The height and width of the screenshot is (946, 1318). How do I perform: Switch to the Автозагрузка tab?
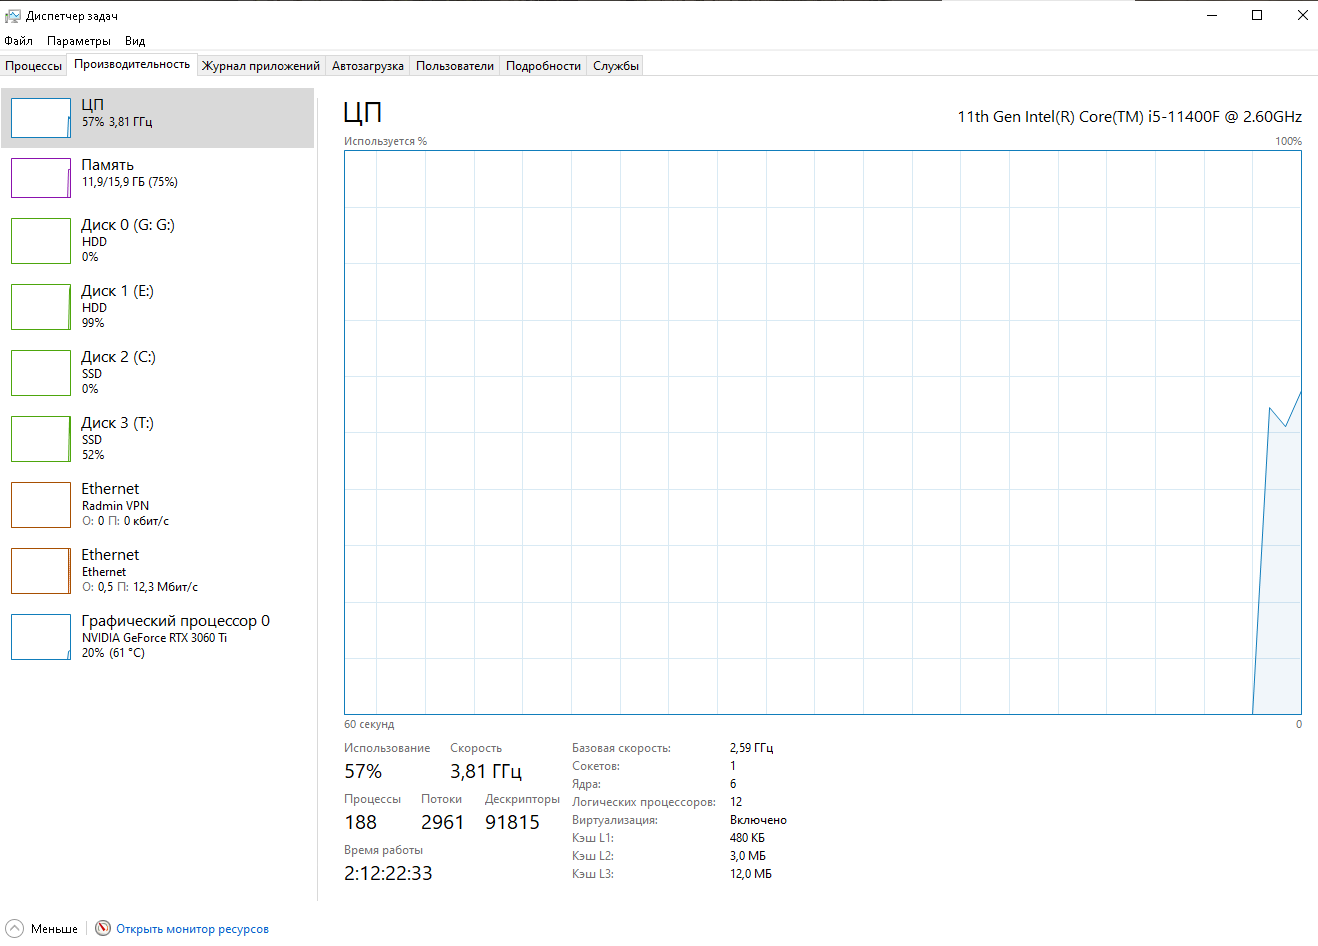pyautogui.click(x=367, y=66)
